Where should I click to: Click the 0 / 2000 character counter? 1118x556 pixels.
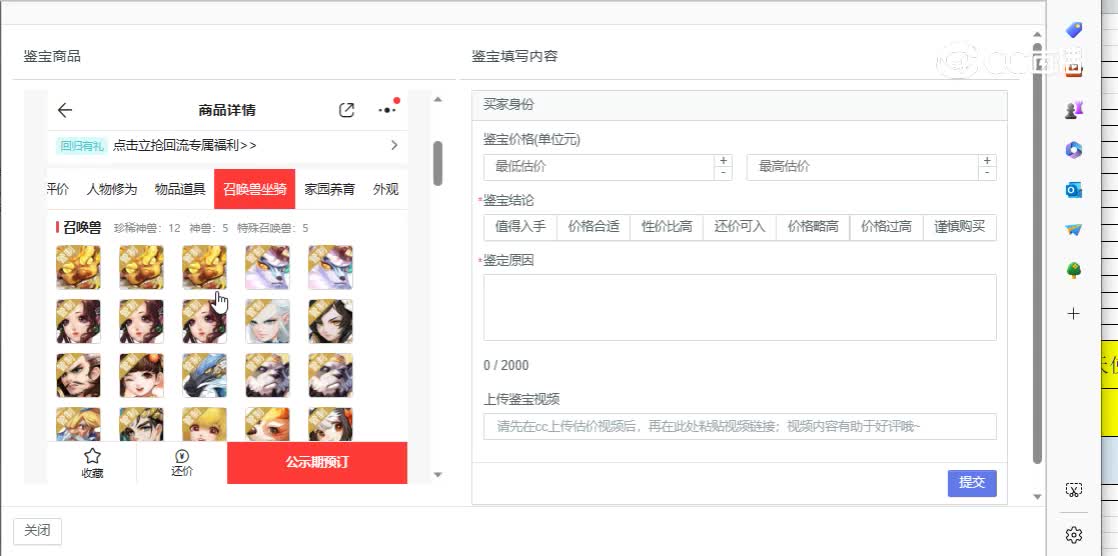pyautogui.click(x=506, y=366)
